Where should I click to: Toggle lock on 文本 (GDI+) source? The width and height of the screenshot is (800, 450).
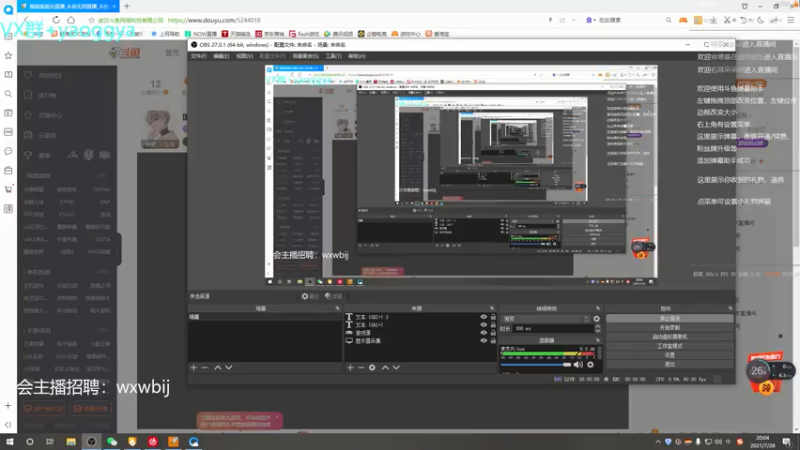point(493,324)
